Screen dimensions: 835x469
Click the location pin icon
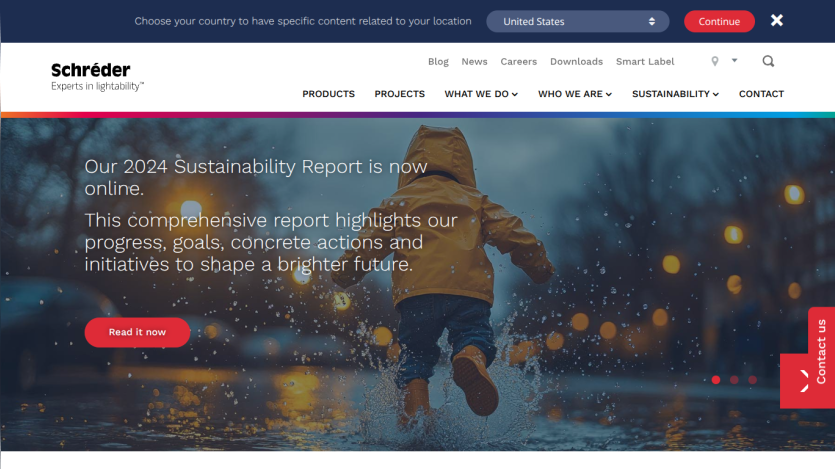point(715,61)
